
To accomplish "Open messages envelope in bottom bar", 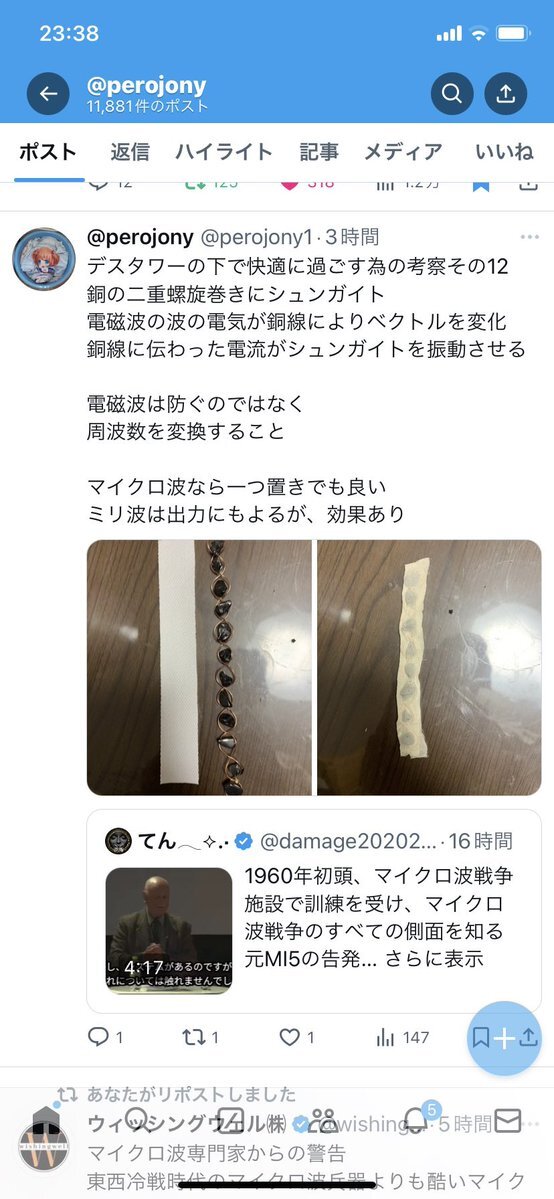I will point(507,1121).
